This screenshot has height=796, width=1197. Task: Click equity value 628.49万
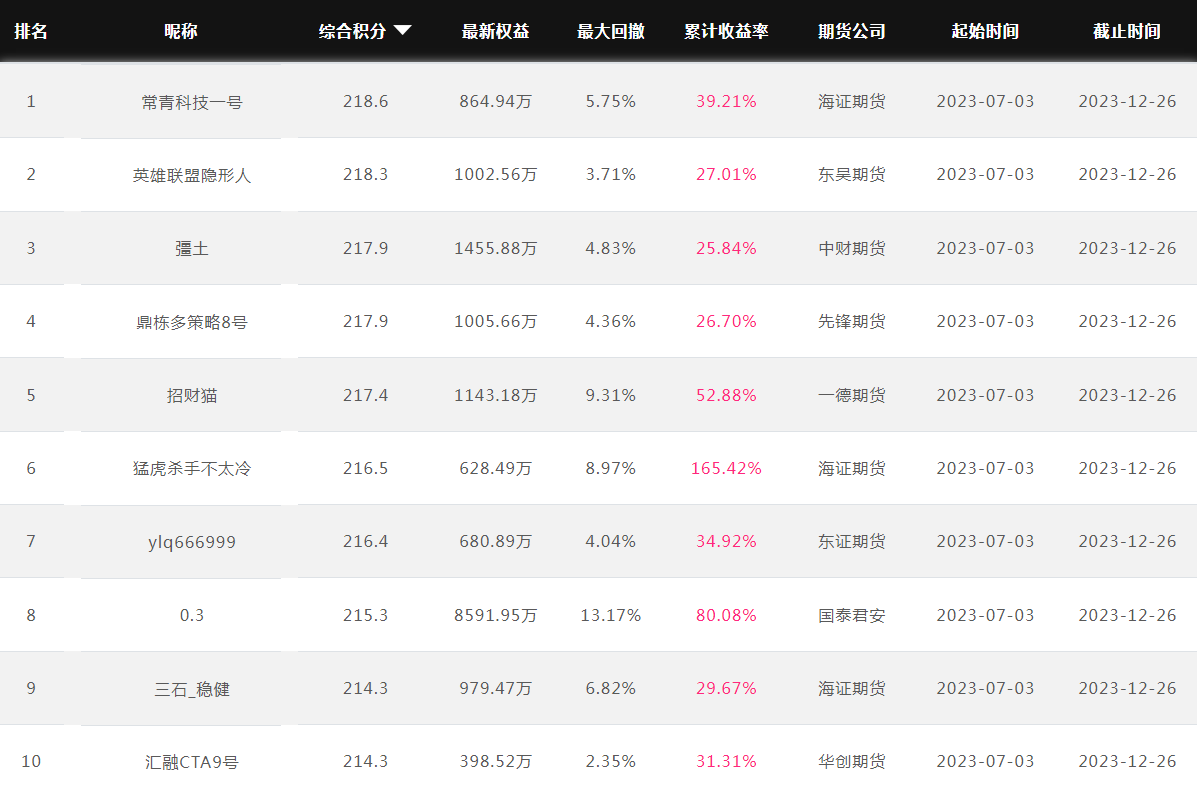point(495,469)
